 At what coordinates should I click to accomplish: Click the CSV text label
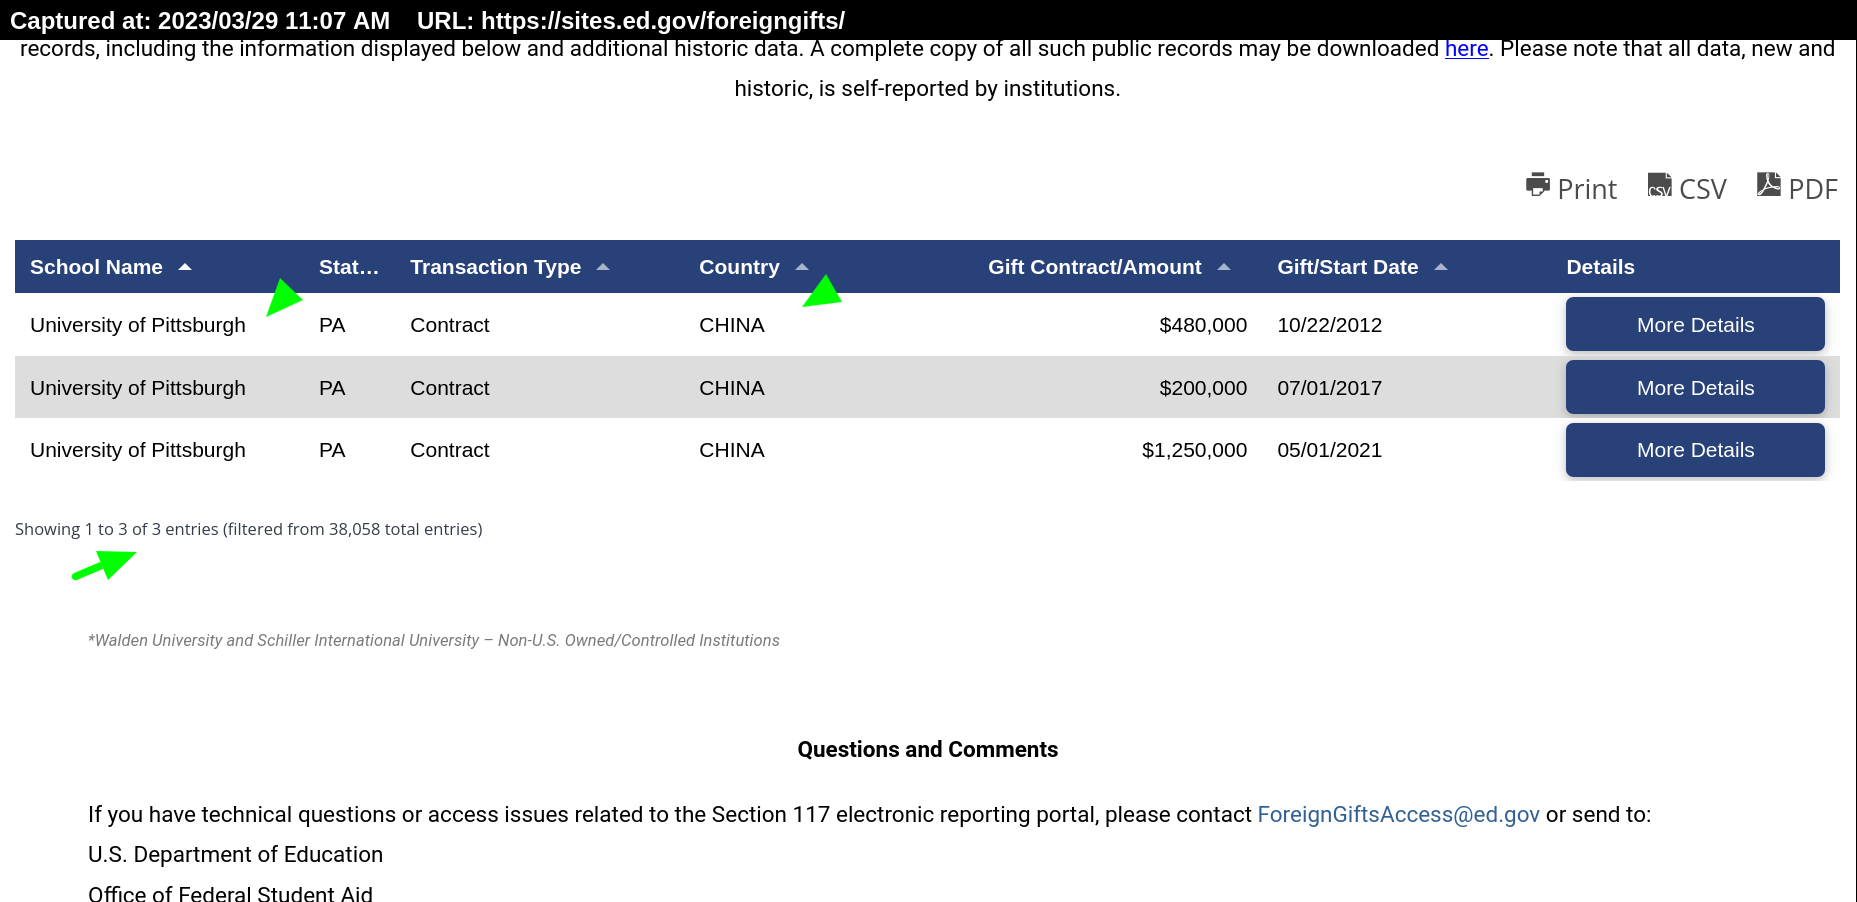(x=1703, y=189)
